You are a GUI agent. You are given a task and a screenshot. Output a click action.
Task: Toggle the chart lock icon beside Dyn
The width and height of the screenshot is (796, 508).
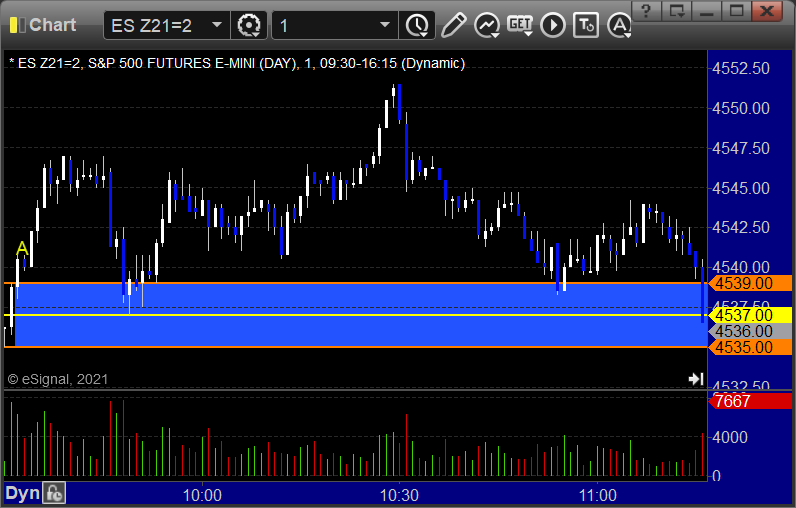tap(54, 493)
